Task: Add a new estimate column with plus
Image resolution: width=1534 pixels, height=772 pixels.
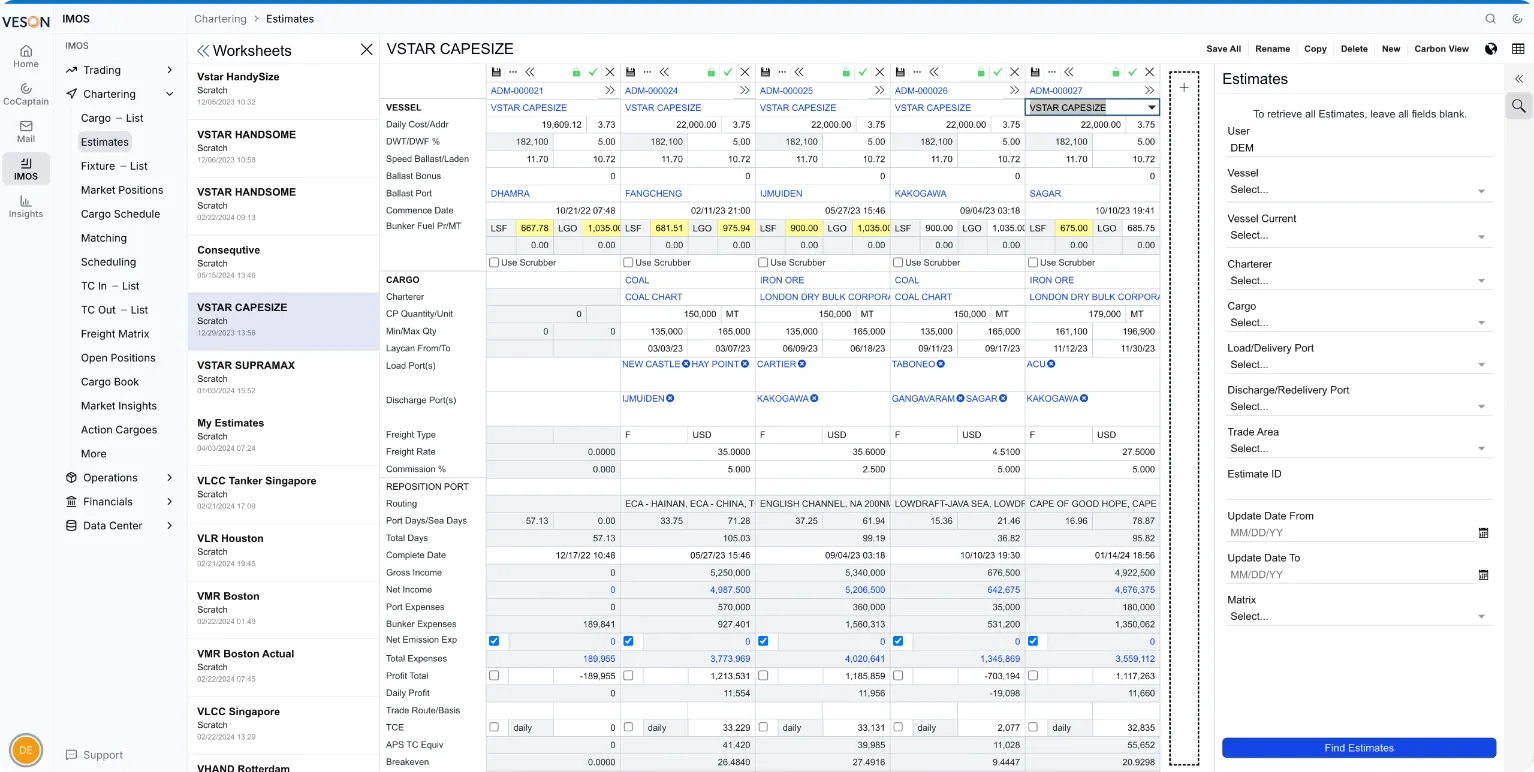Action: coord(1184,88)
